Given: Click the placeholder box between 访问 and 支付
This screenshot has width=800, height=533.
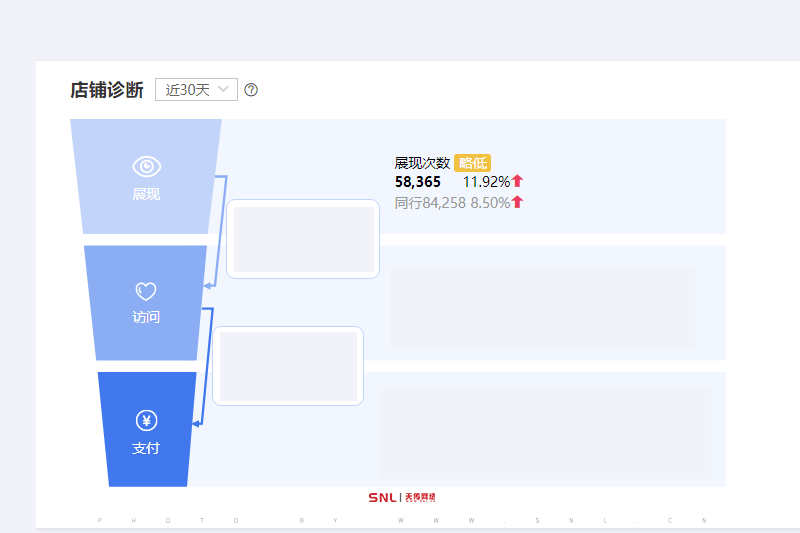Looking at the screenshot, I should pyautogui.click(x=288, y=366).
